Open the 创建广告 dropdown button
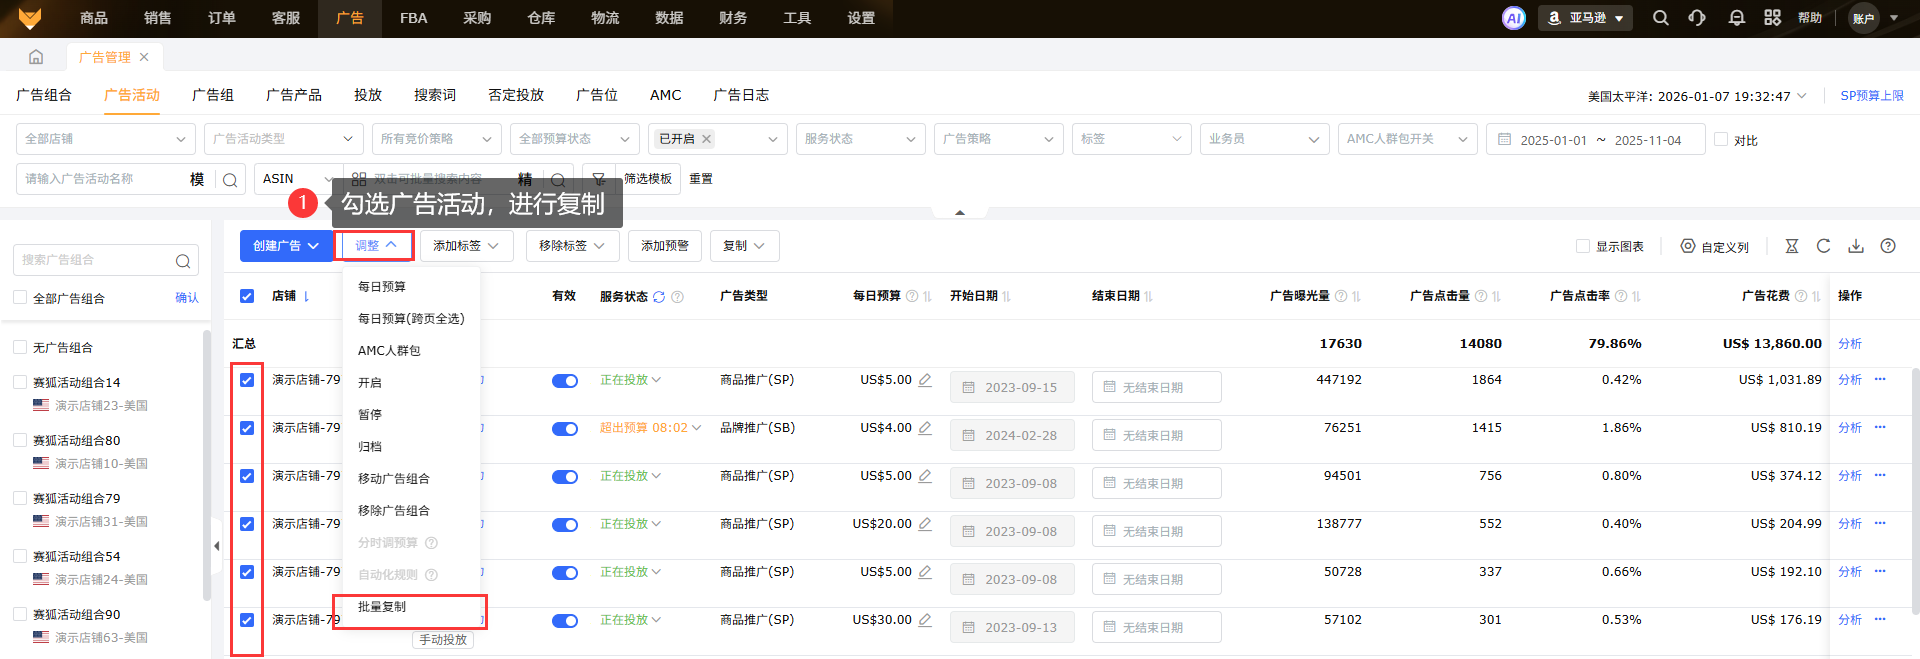 (x=286, y=246)
